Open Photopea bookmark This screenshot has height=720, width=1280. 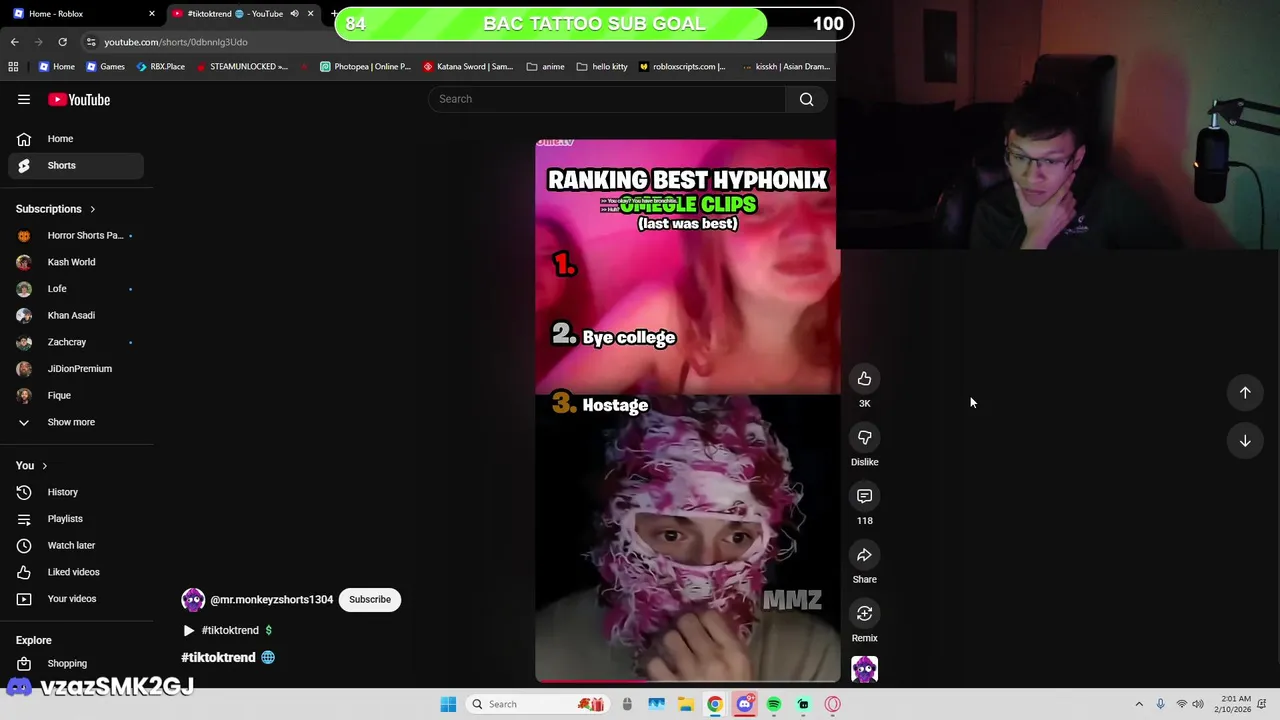point(365,67)
